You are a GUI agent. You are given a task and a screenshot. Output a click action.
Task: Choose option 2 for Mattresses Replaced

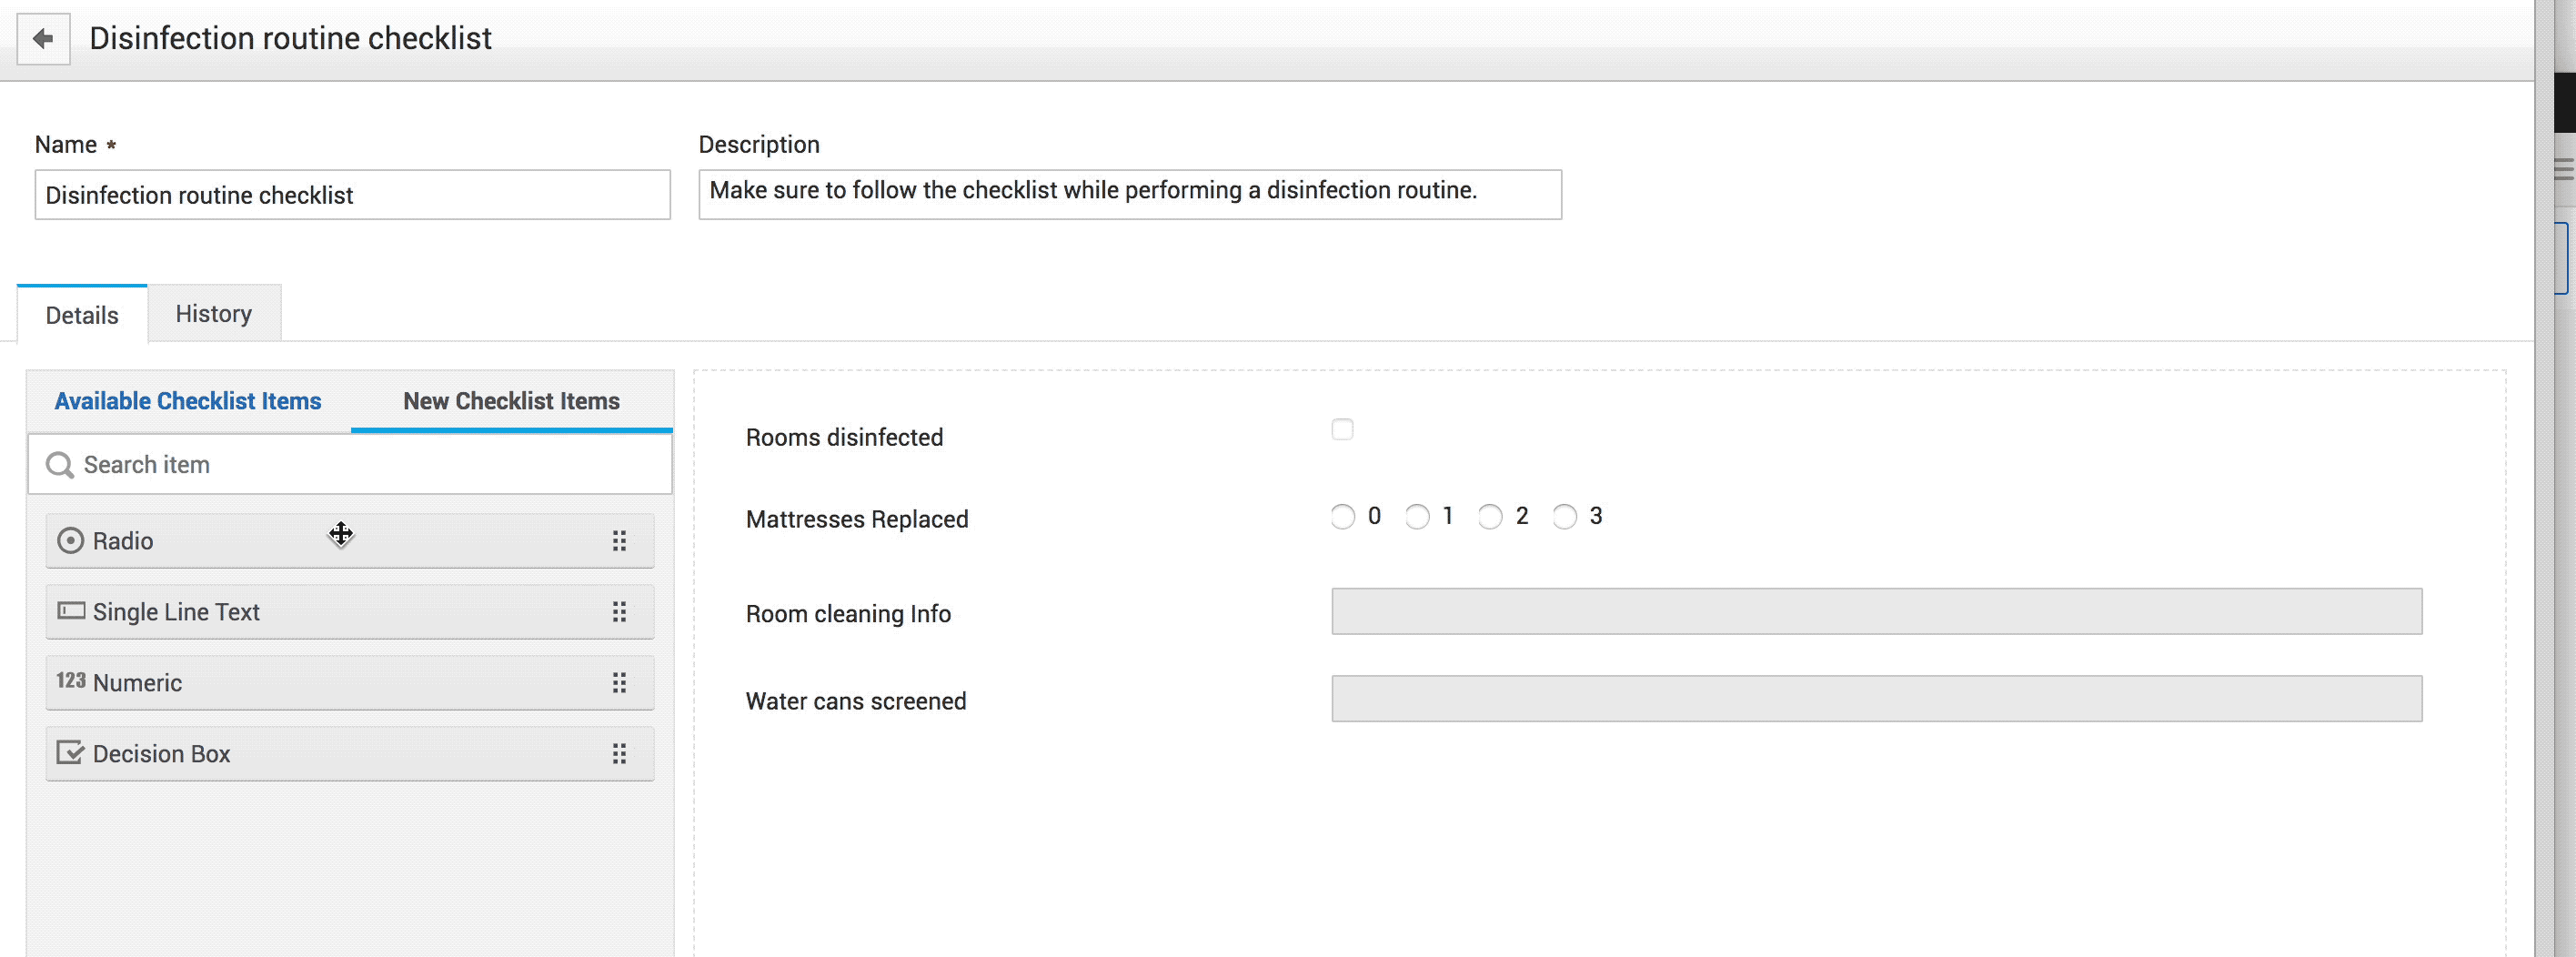tap(1490, 517)
